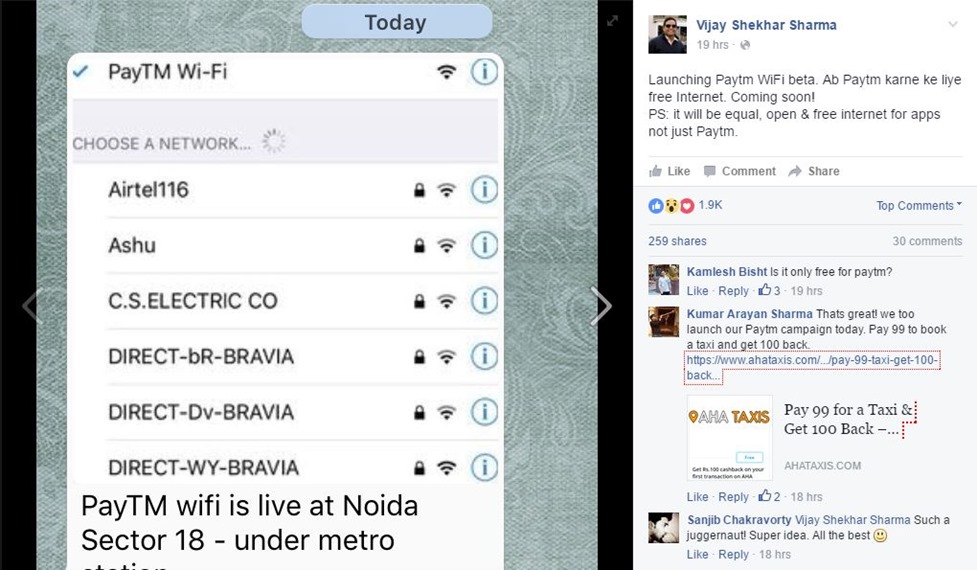This screenshot has width=977, height=570.
Task: Share the Paytm WiFi post
Action: click(x=814, y=171)
